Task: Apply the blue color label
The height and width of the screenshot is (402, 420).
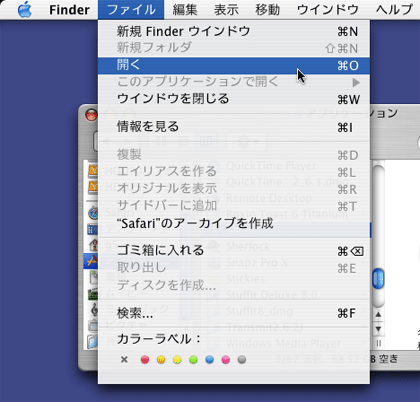Action: click(210, 360)
